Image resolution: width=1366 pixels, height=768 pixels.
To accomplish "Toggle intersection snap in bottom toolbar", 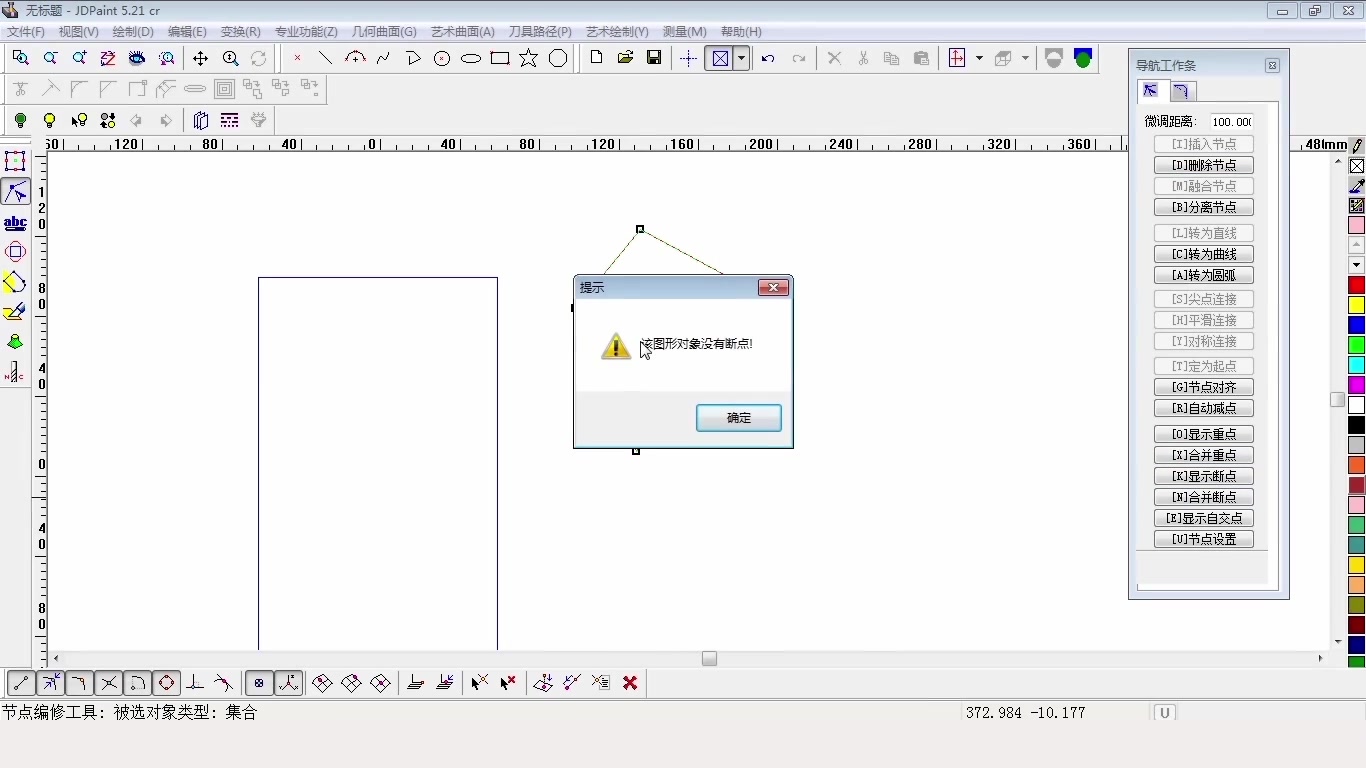I will point(108,683).
